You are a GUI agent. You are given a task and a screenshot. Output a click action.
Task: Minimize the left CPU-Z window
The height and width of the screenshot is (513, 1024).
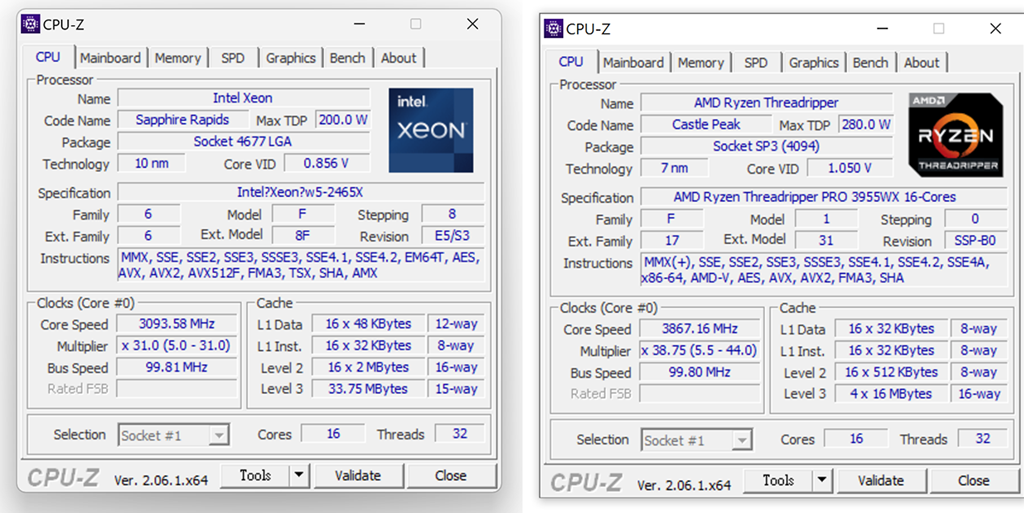click(360, 24)
